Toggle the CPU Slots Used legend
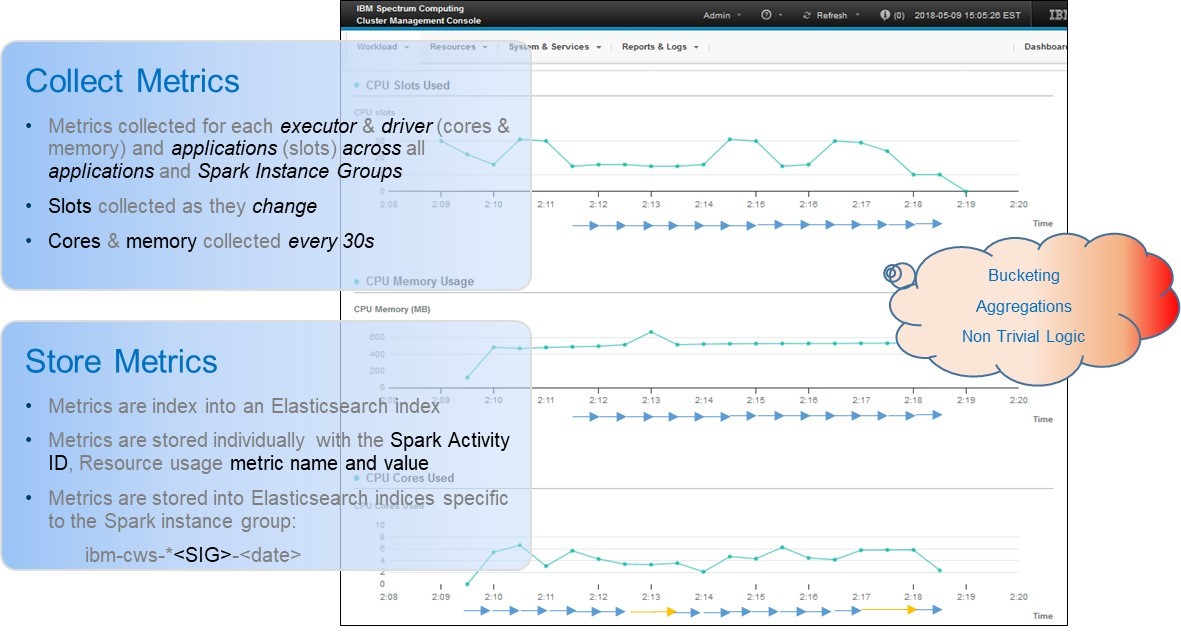Image resolution: width=1181 pixels, height=640 pixels. click(x=401, y=85)
